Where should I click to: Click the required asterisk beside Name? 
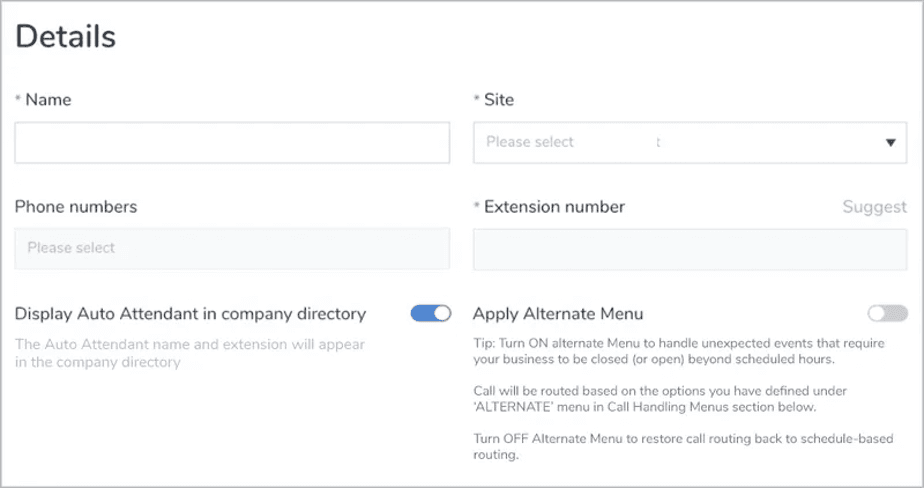click(x=18, y=101)
